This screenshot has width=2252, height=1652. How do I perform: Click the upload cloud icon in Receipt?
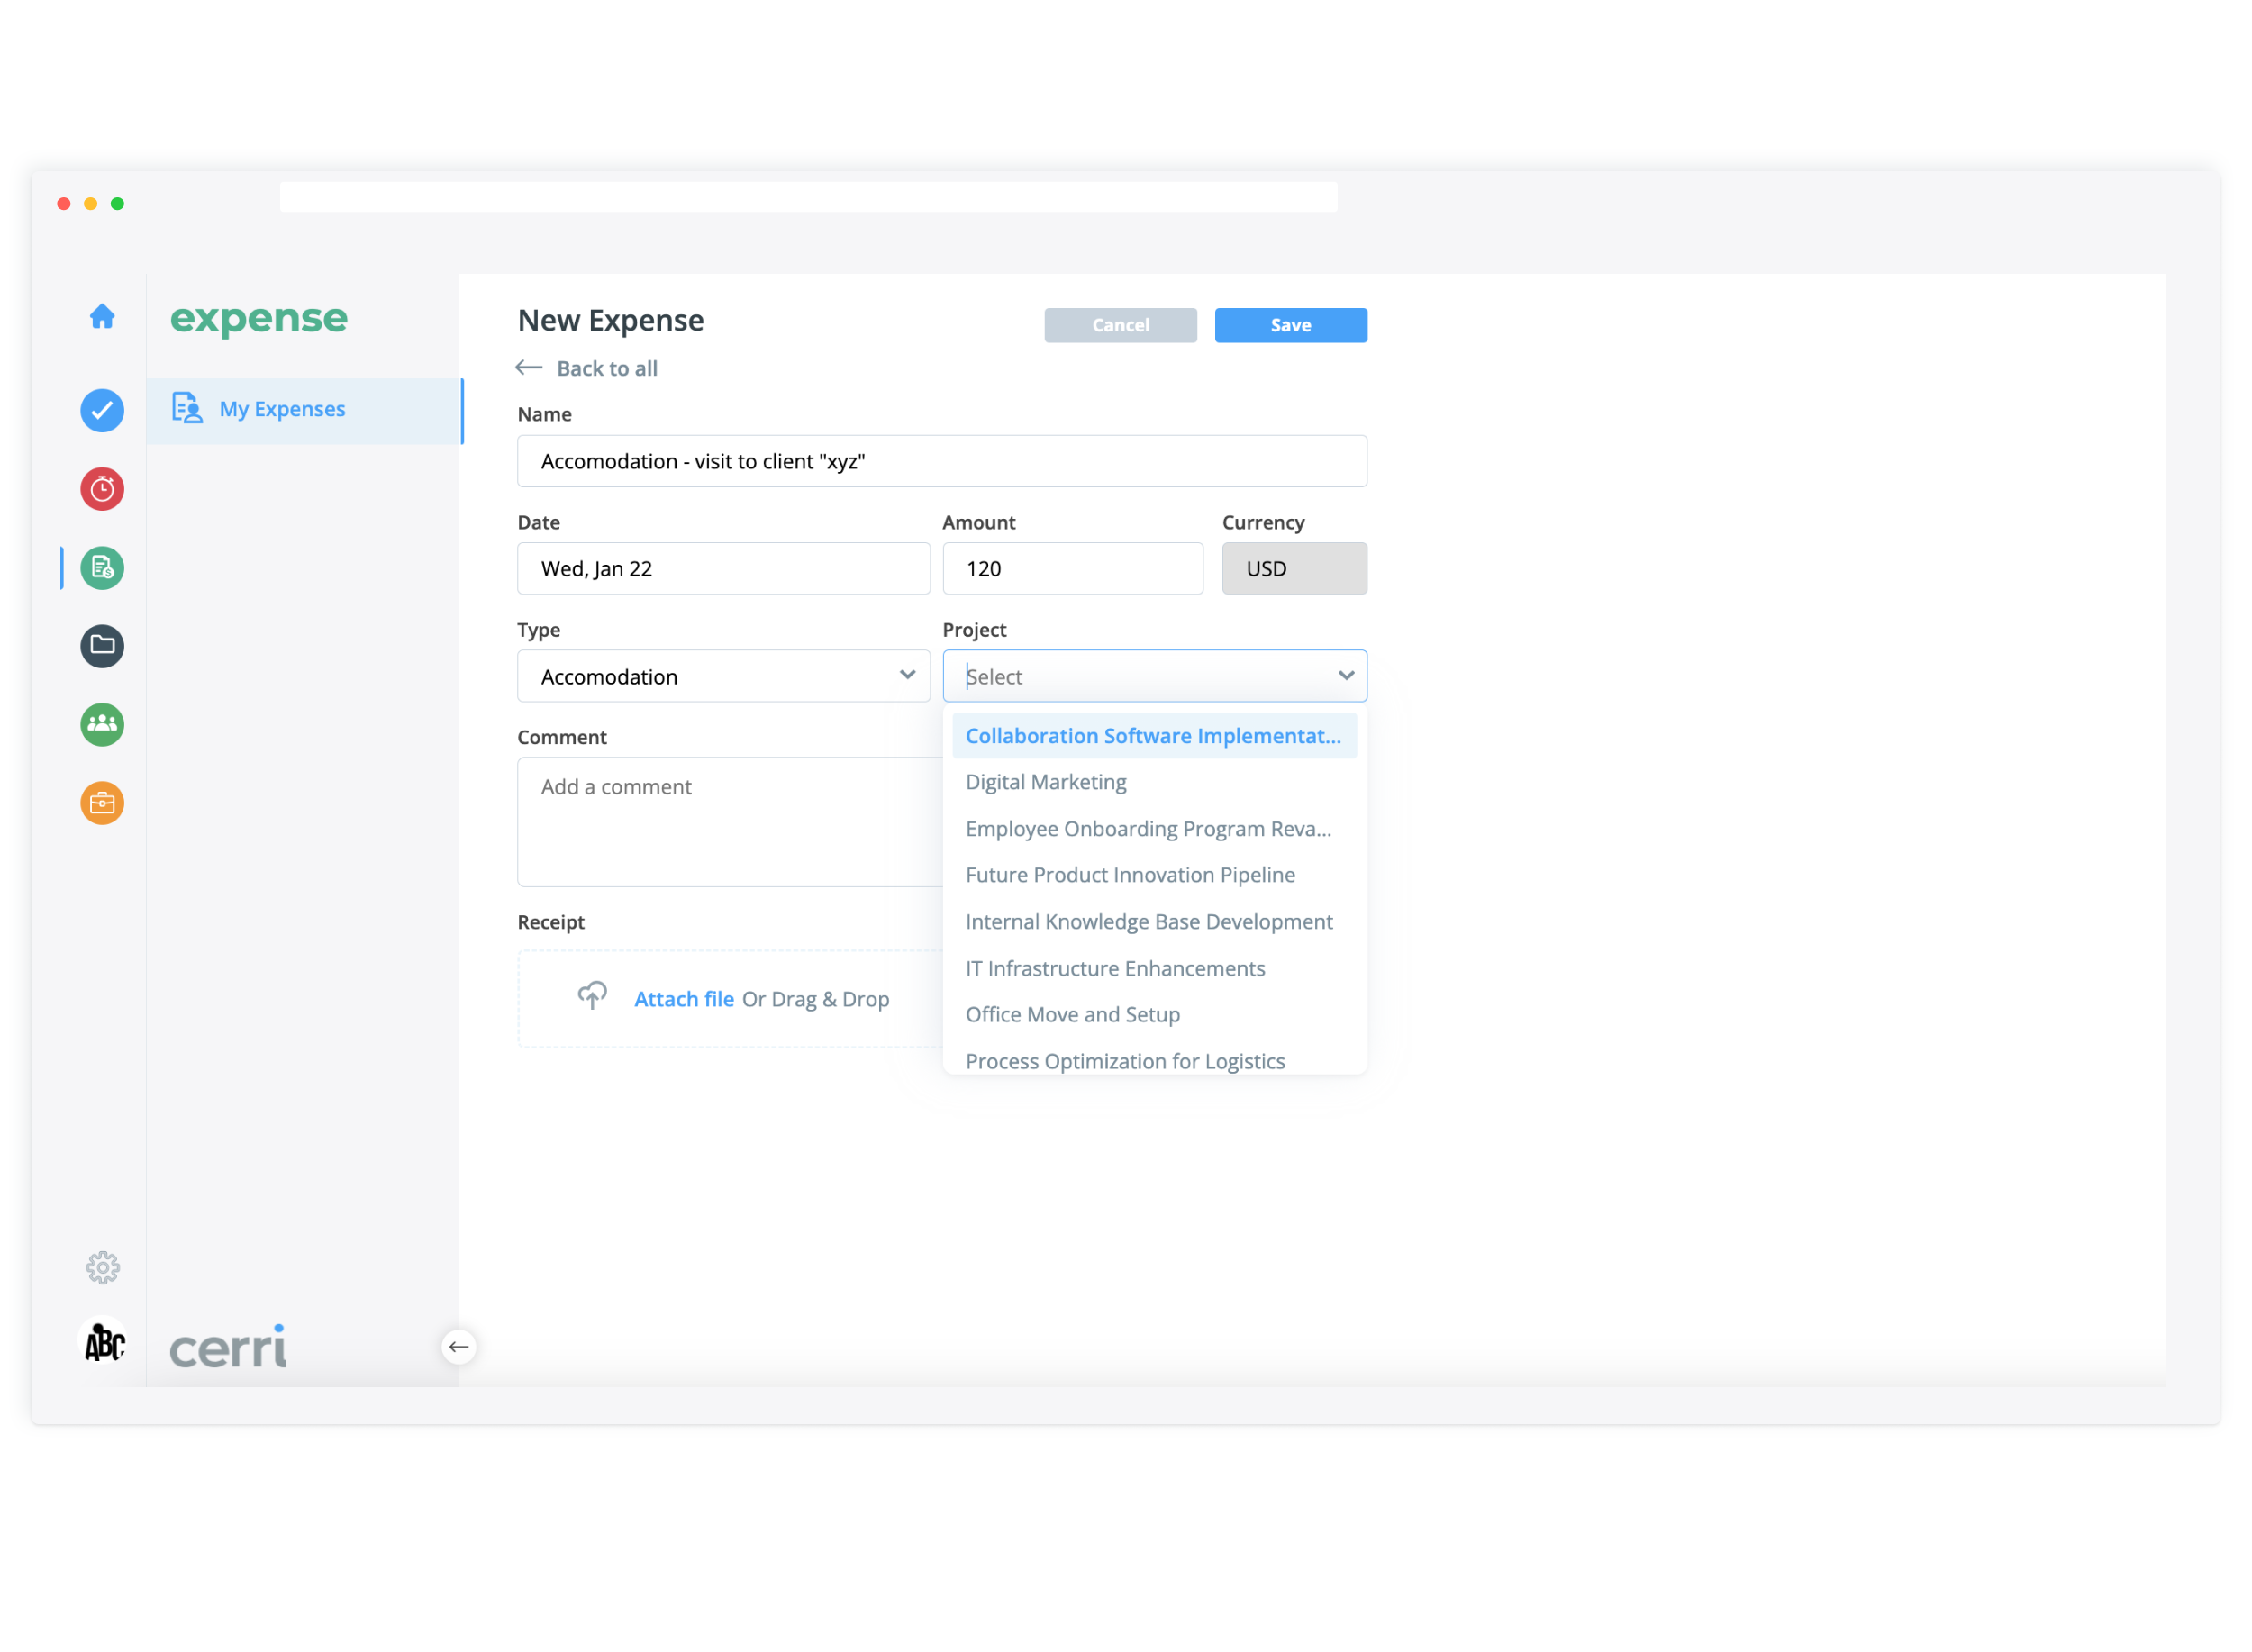[x=592, y=996]
